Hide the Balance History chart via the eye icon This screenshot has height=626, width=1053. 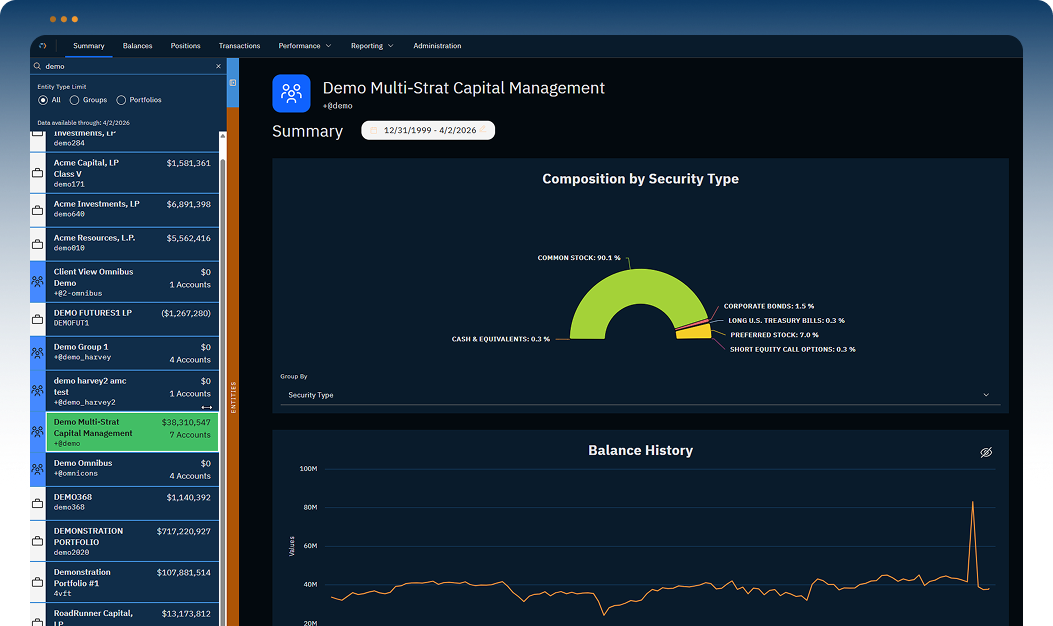pos(986,452)
